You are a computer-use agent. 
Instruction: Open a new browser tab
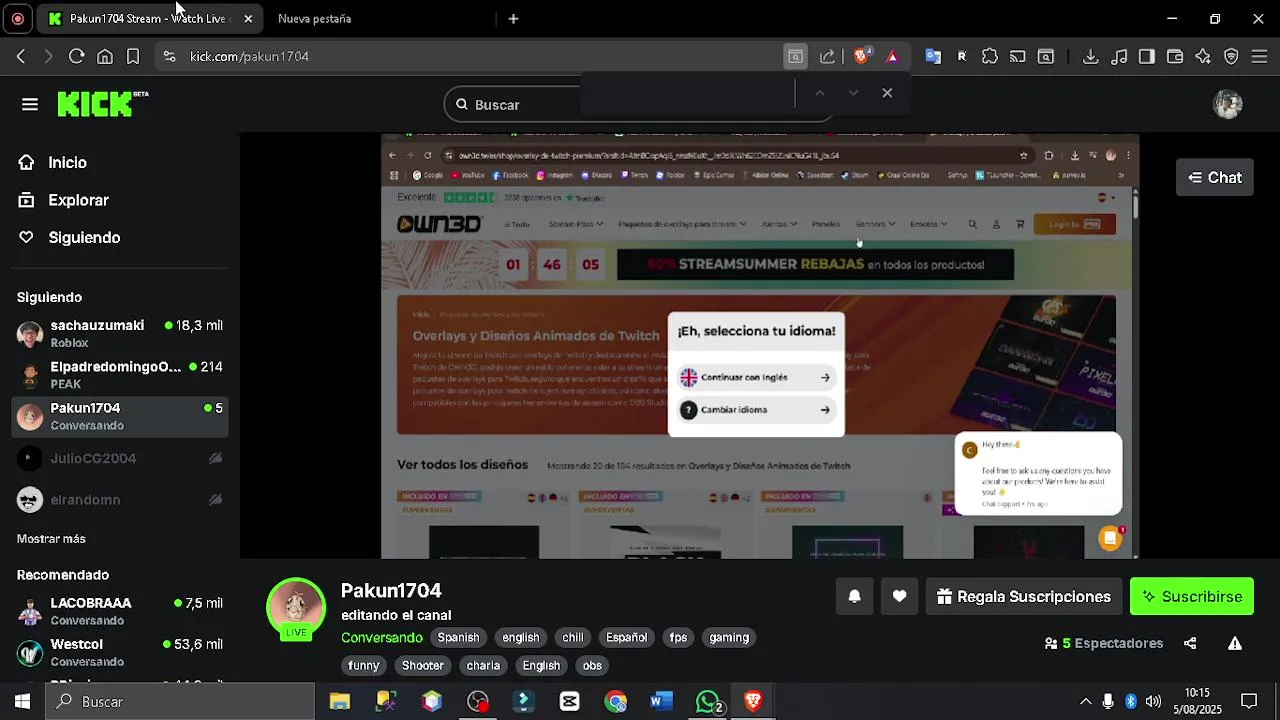click(513, 18)
